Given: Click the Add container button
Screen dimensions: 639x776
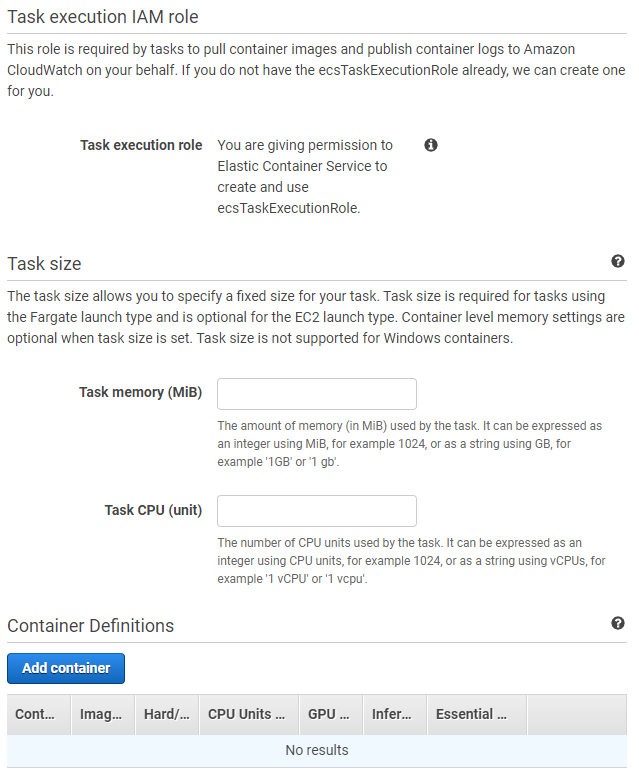Looking at the screenshot, I should tap(66, 668).
